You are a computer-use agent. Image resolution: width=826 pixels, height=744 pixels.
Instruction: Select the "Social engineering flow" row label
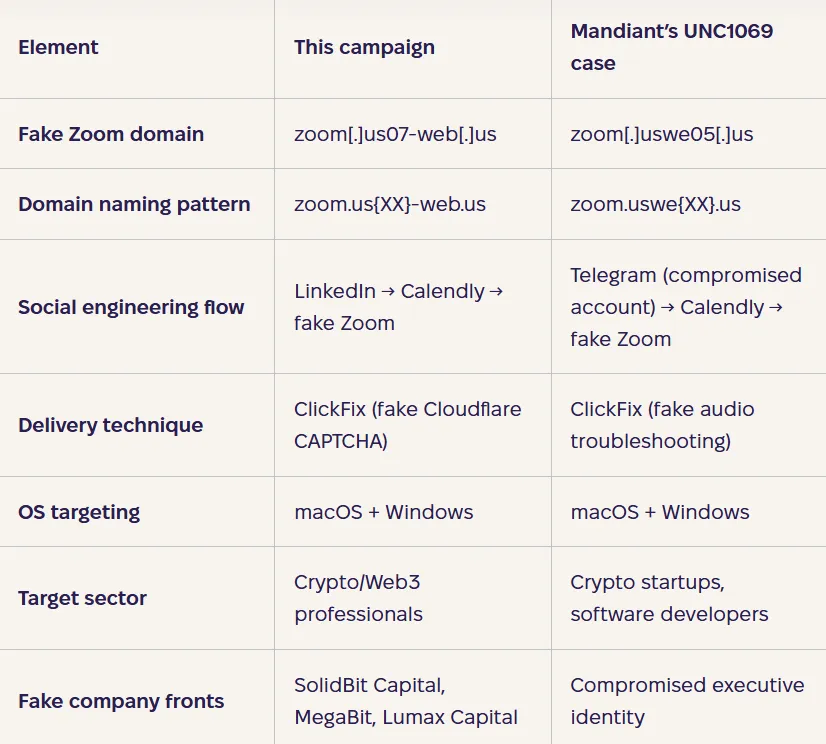pyautogui.click(x=131, y=307)
